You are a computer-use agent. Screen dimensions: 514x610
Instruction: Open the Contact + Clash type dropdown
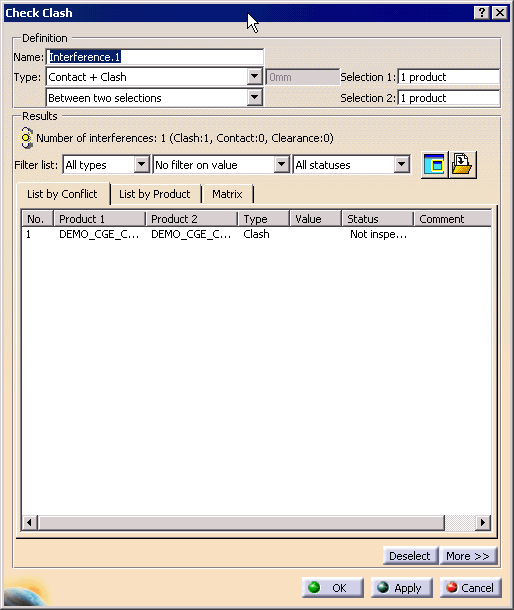pos(254,77)
